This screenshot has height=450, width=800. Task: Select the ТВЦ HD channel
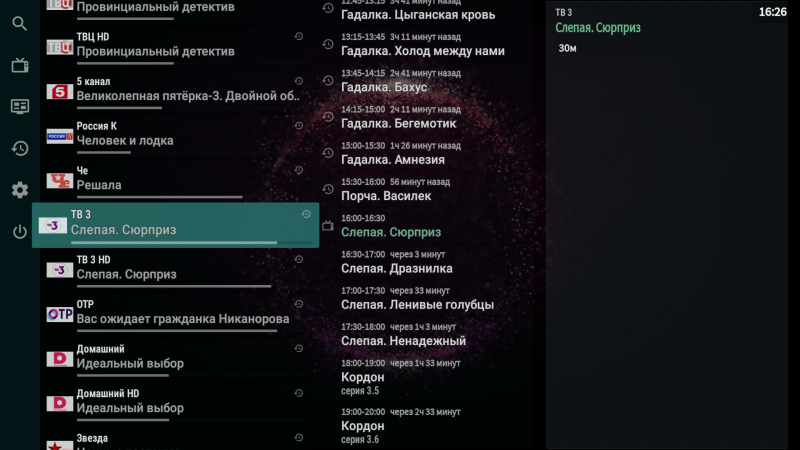(176, 46)
